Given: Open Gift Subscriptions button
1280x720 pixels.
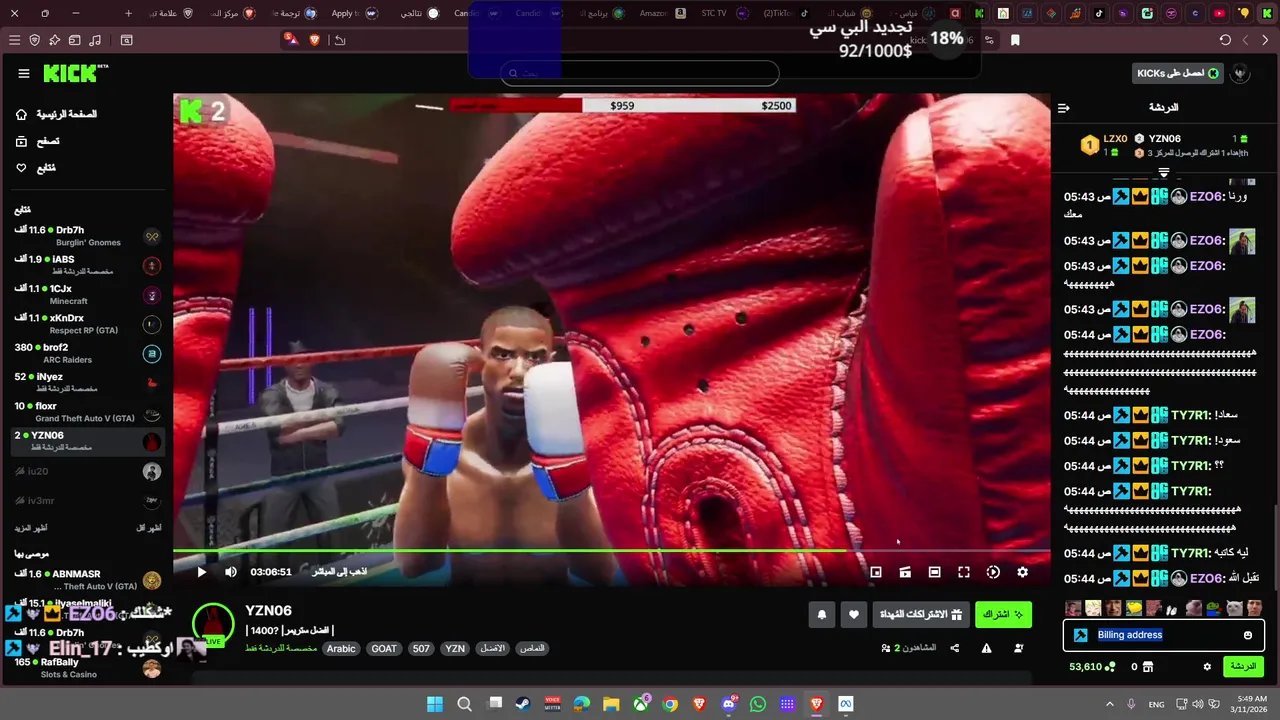Looking at the screenshot, I should click(x=920, y=614).
